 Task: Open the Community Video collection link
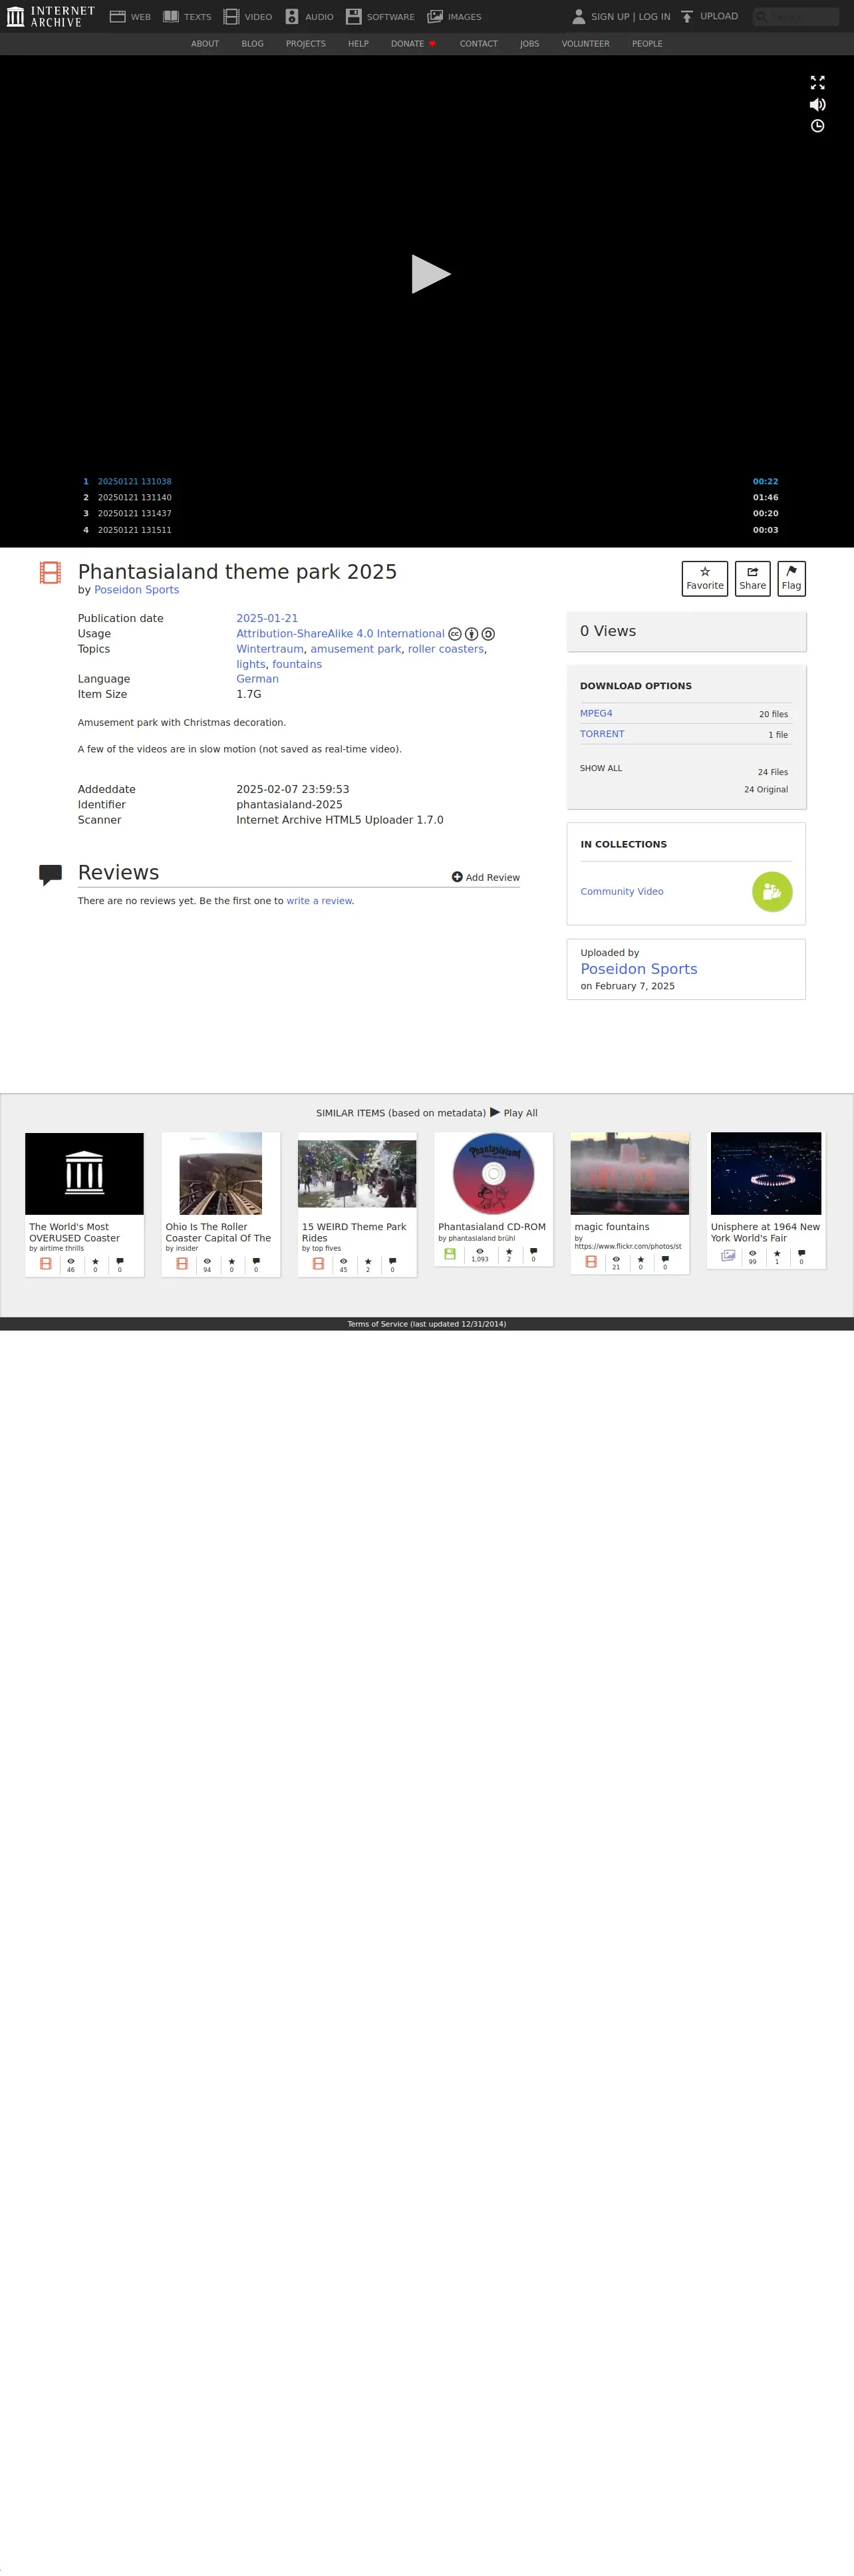[622, 892]
